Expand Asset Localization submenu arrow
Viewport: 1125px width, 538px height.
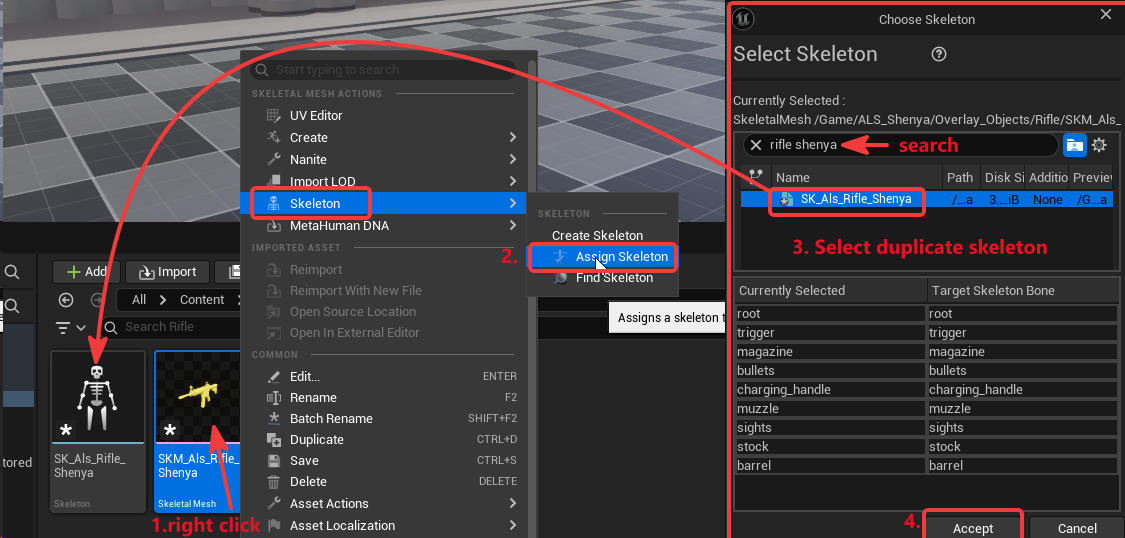click(x=512, y=525)
